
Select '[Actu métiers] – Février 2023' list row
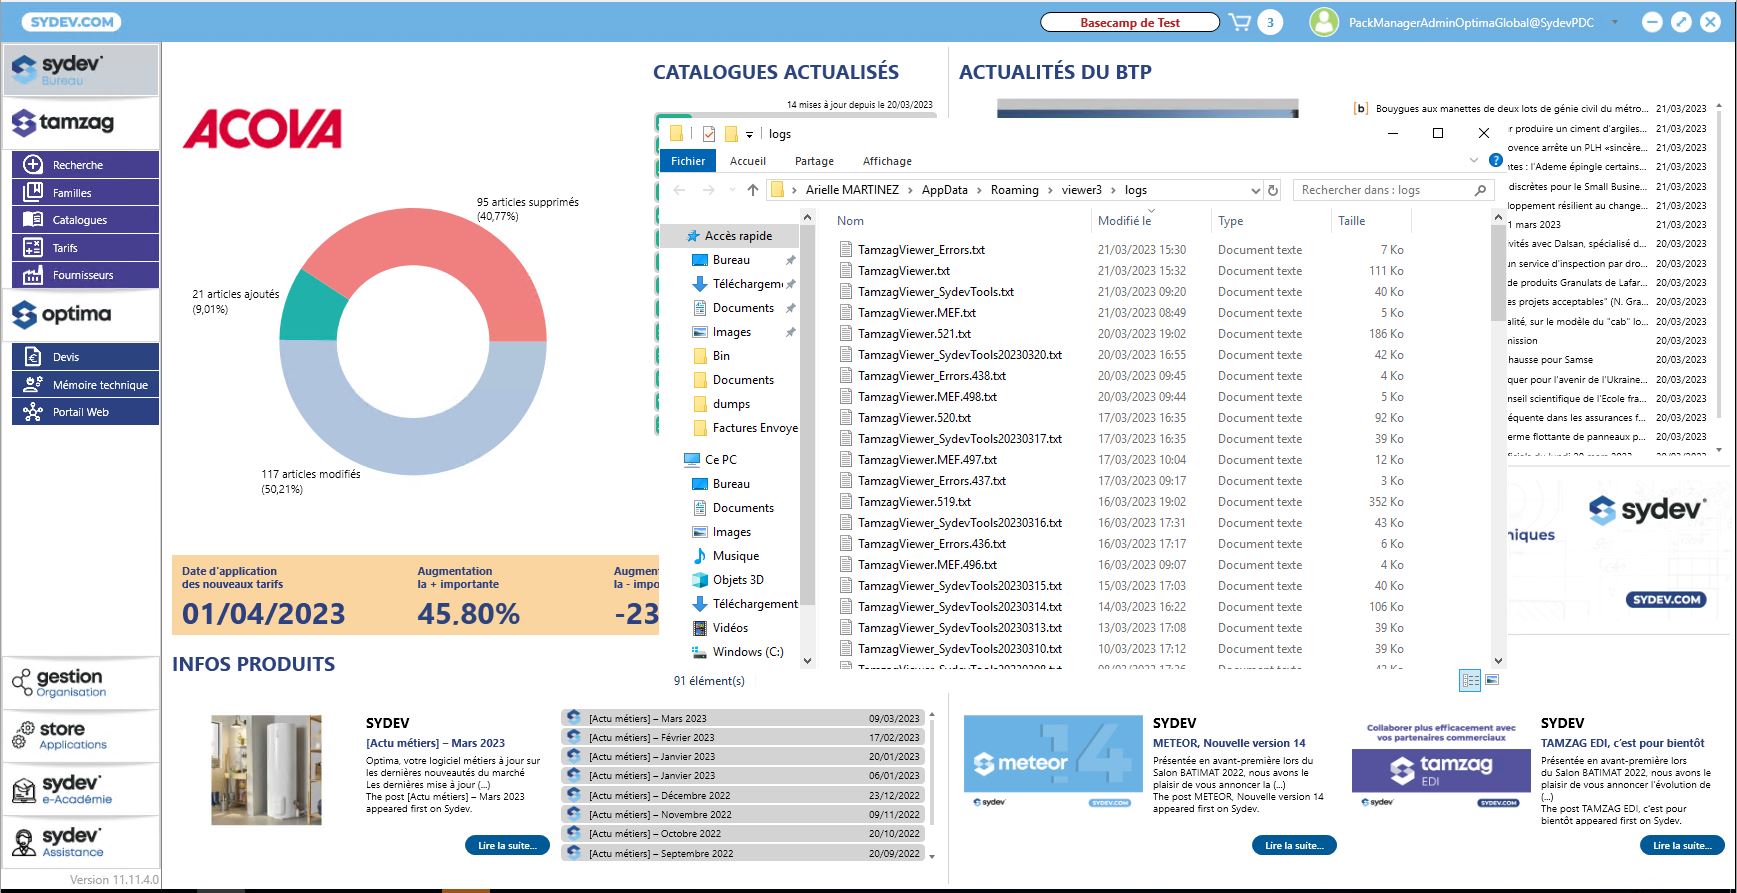[x=742, y=737]
